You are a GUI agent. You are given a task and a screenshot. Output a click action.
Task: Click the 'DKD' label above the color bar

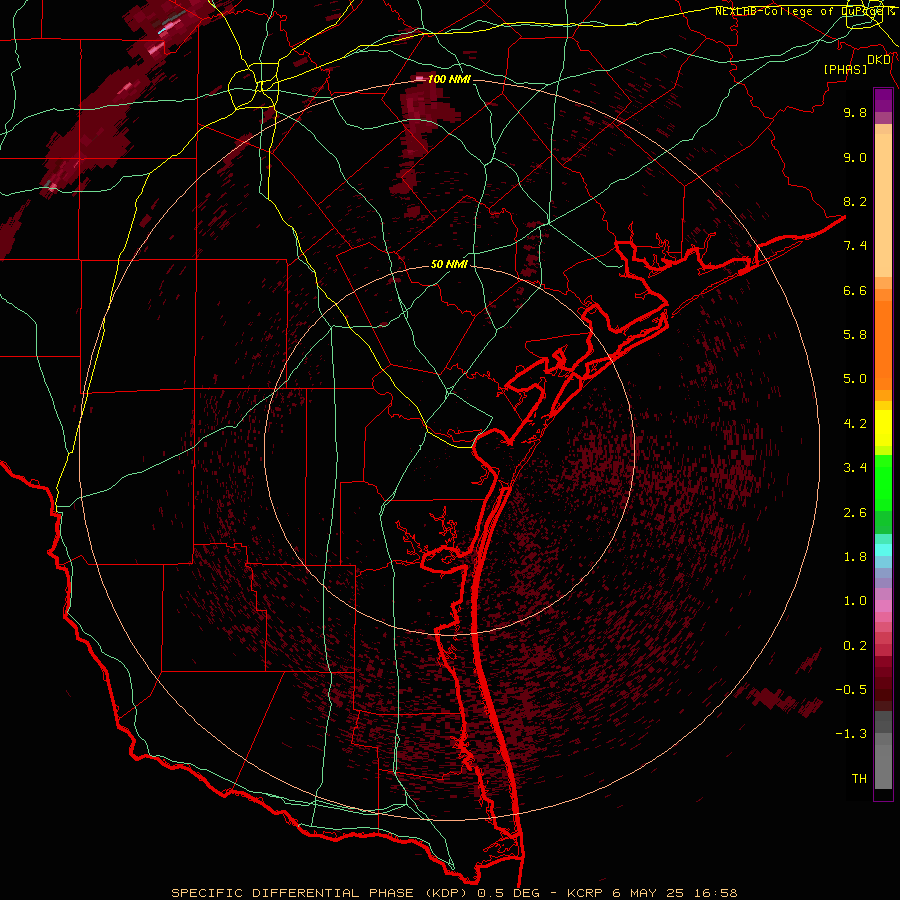[x=879, y=60]
